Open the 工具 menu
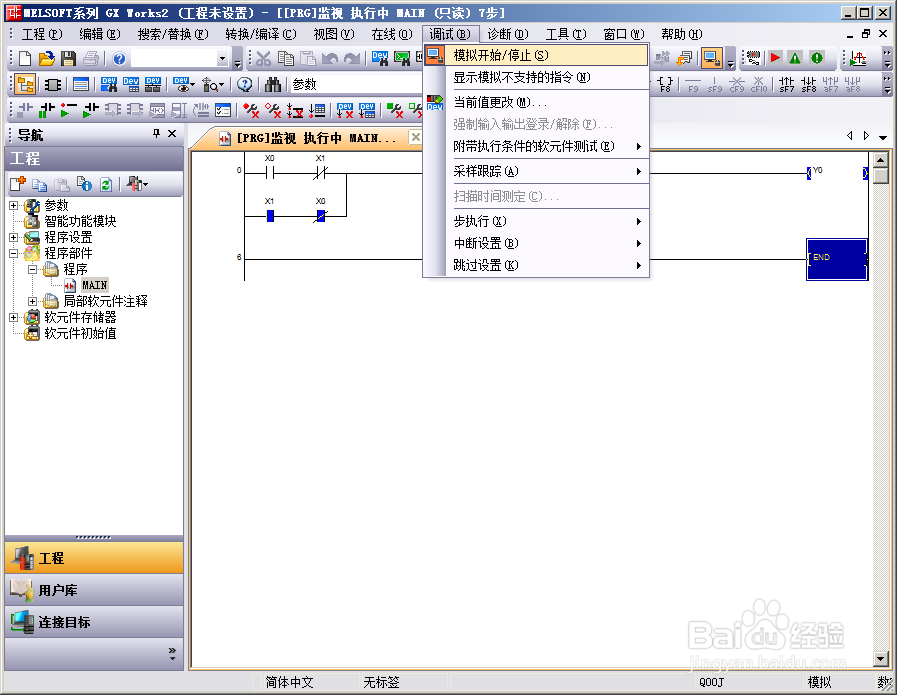The height and width of the screenshot is (695, 897). tap(566, 34)
